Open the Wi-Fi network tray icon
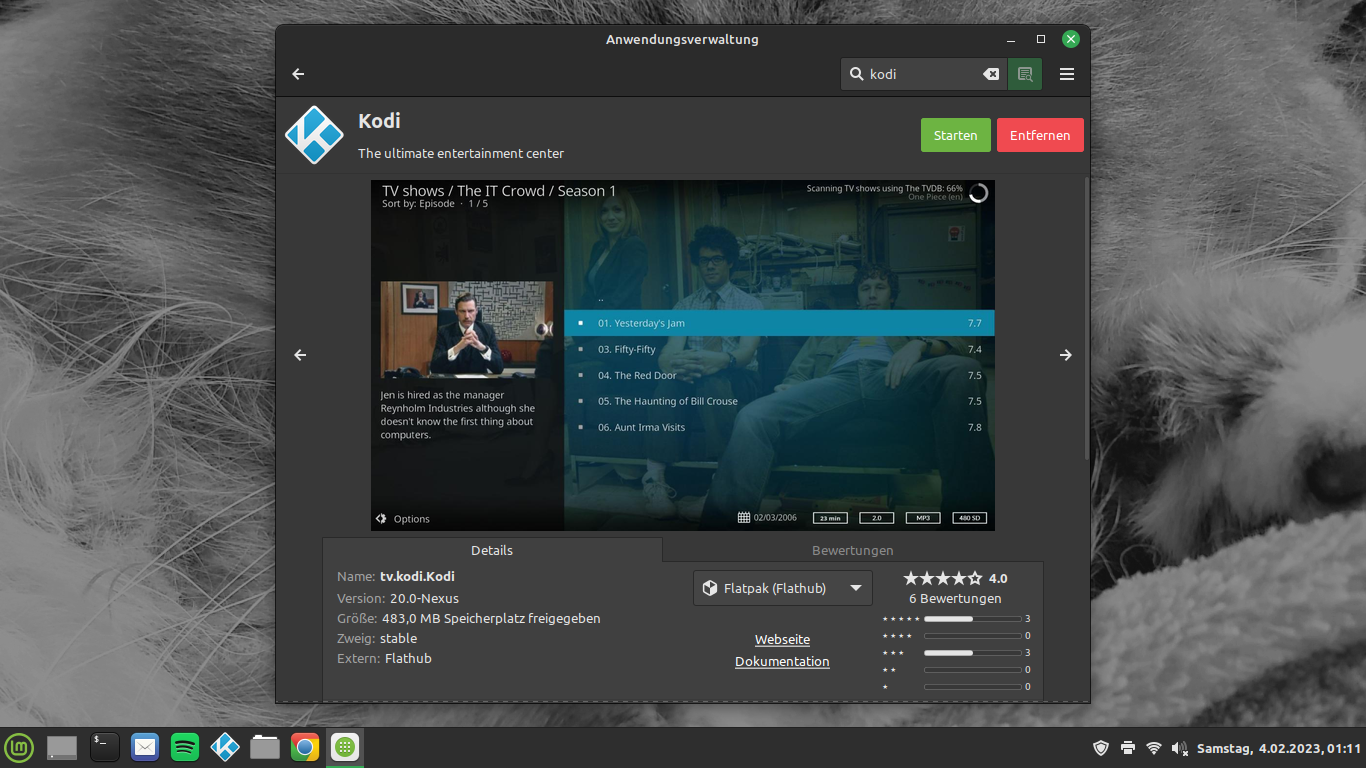 pos(1154,748)
